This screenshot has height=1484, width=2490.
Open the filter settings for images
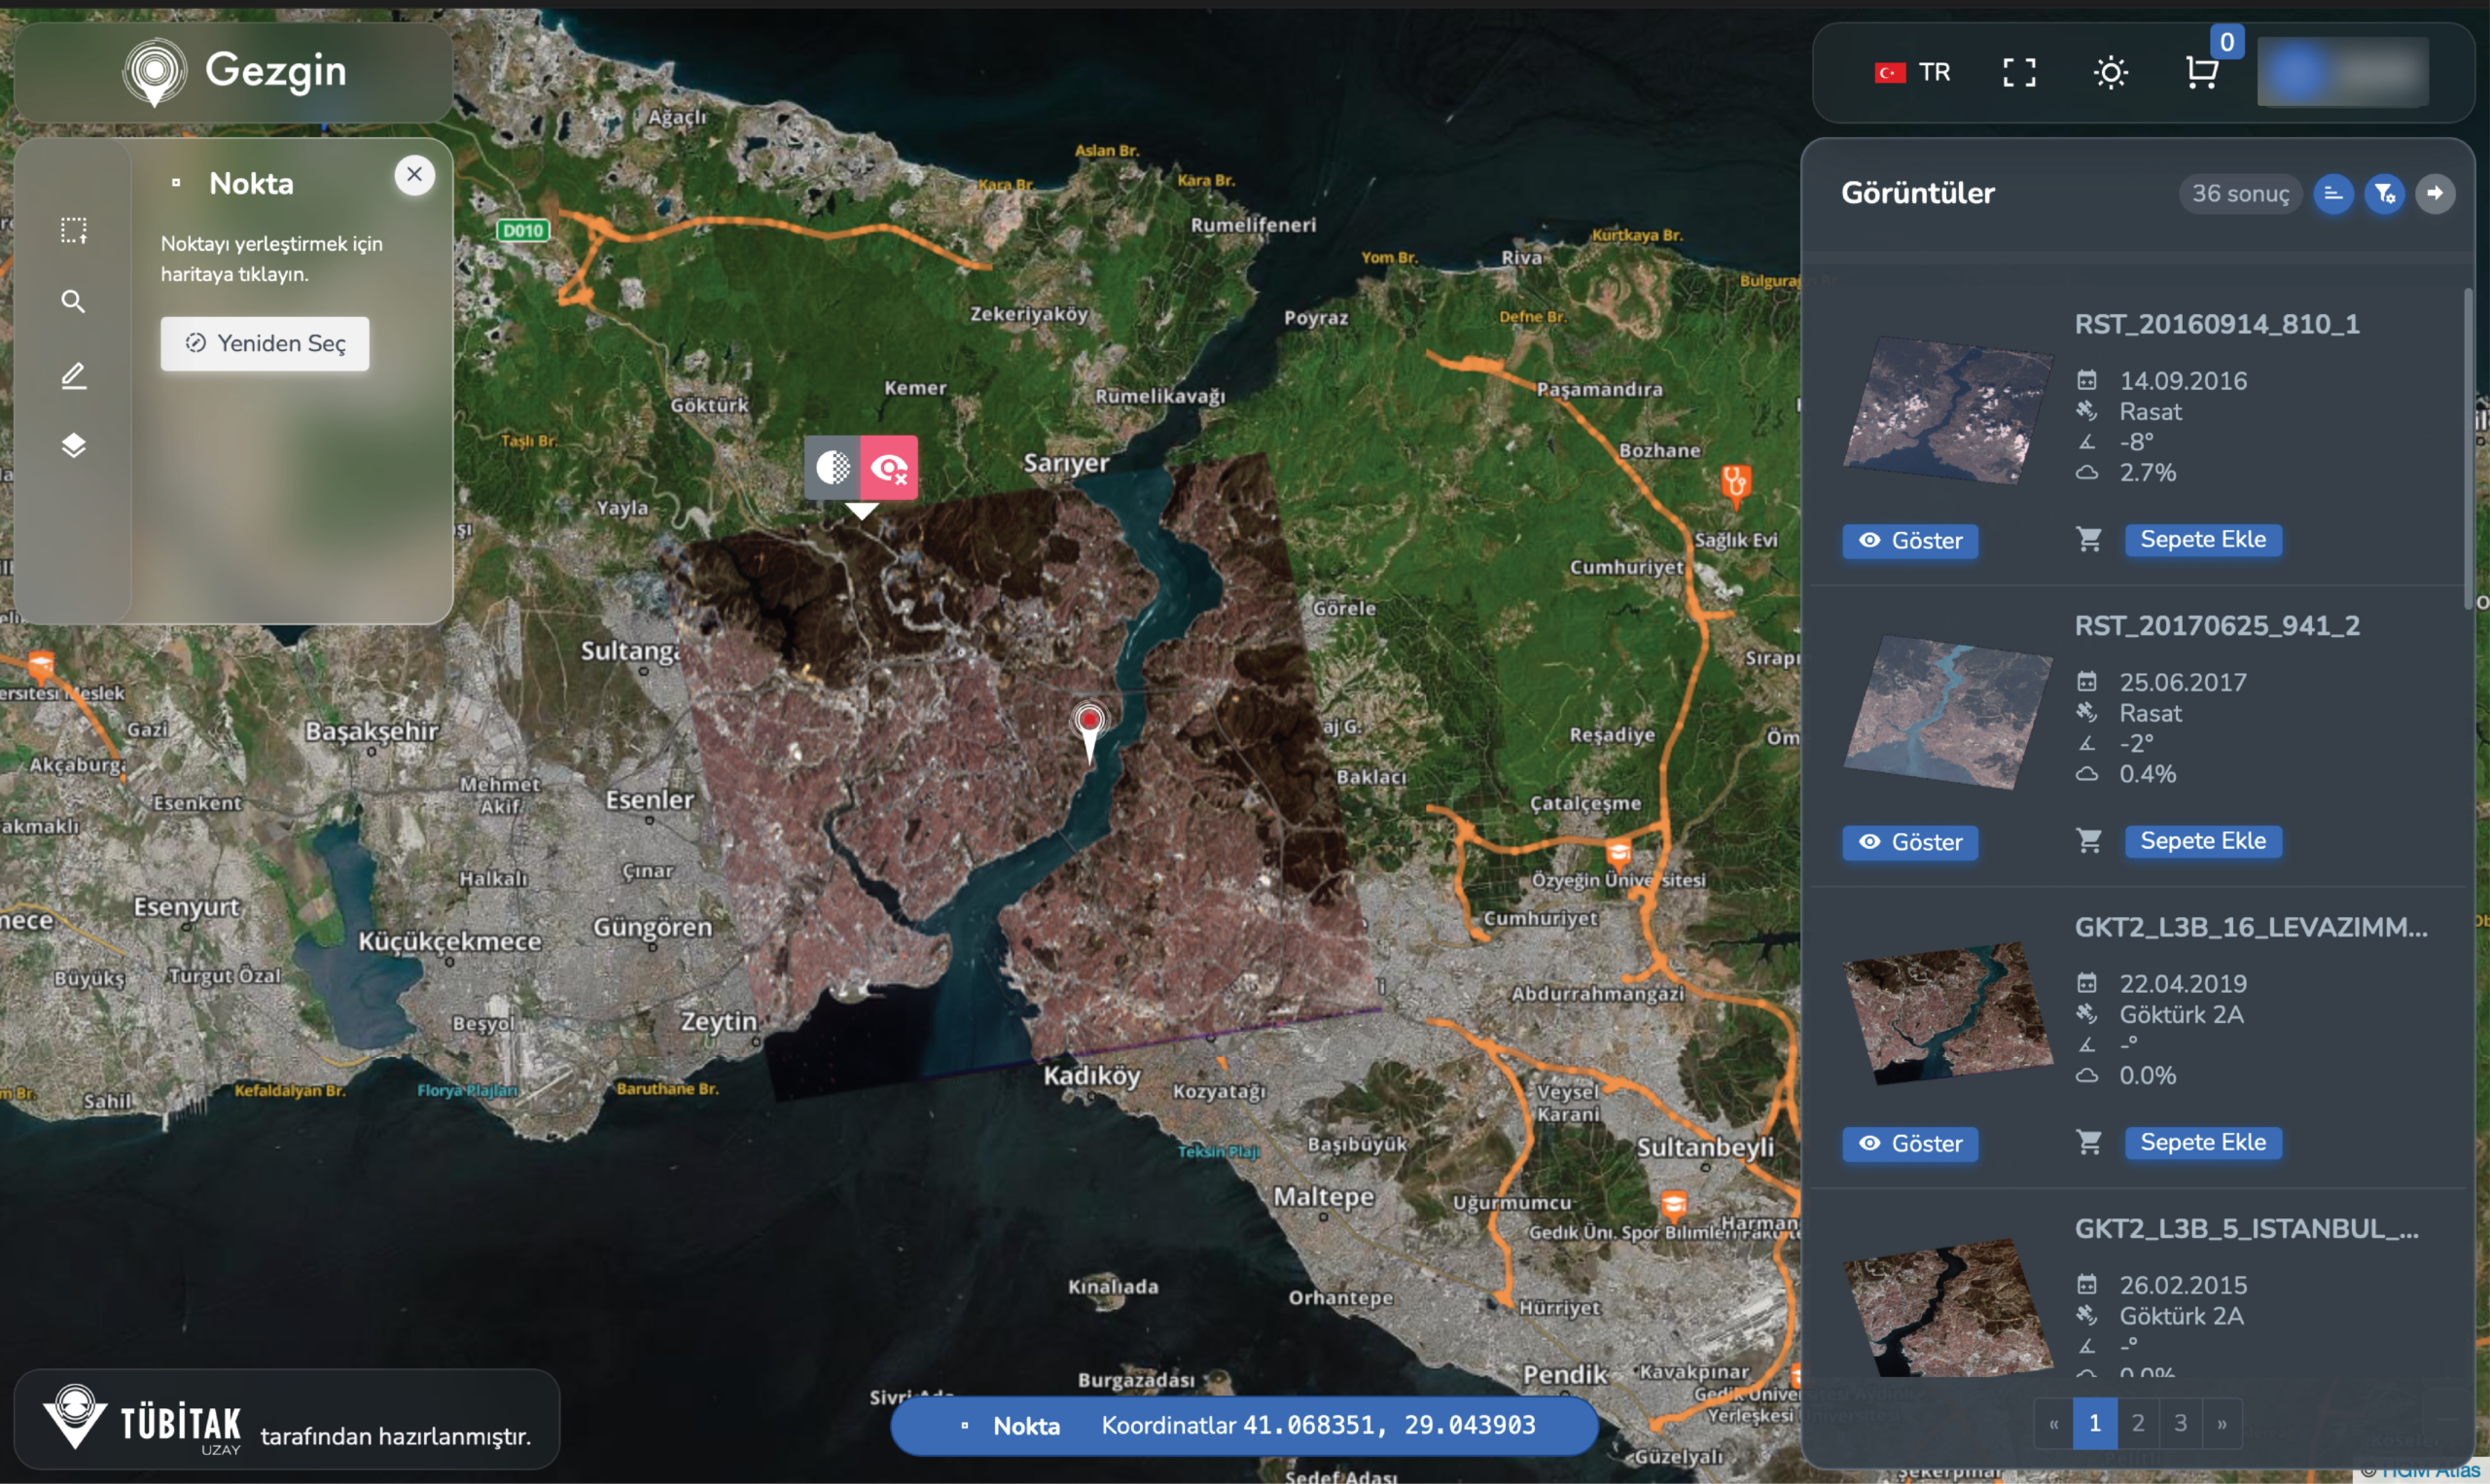[2384, 193]
